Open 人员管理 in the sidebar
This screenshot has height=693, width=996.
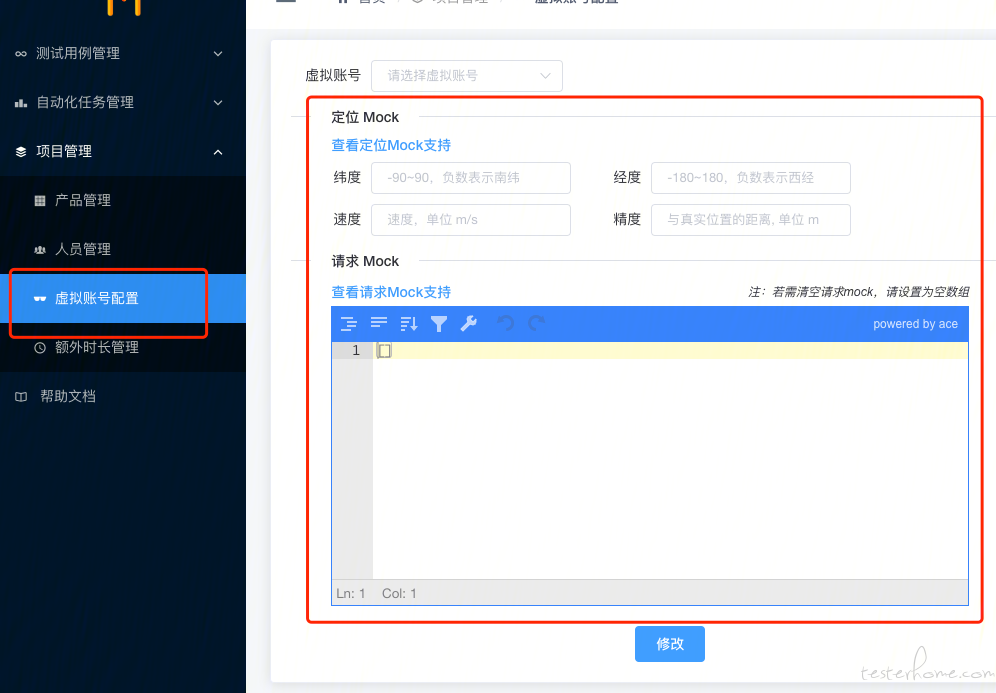(123, 250)
